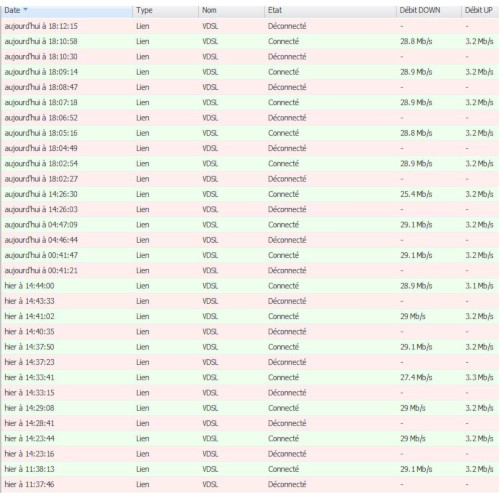The width and height of the screenshot is (500, 500).
Task: Sort by the Etat column header
Action: coord(331,11)
